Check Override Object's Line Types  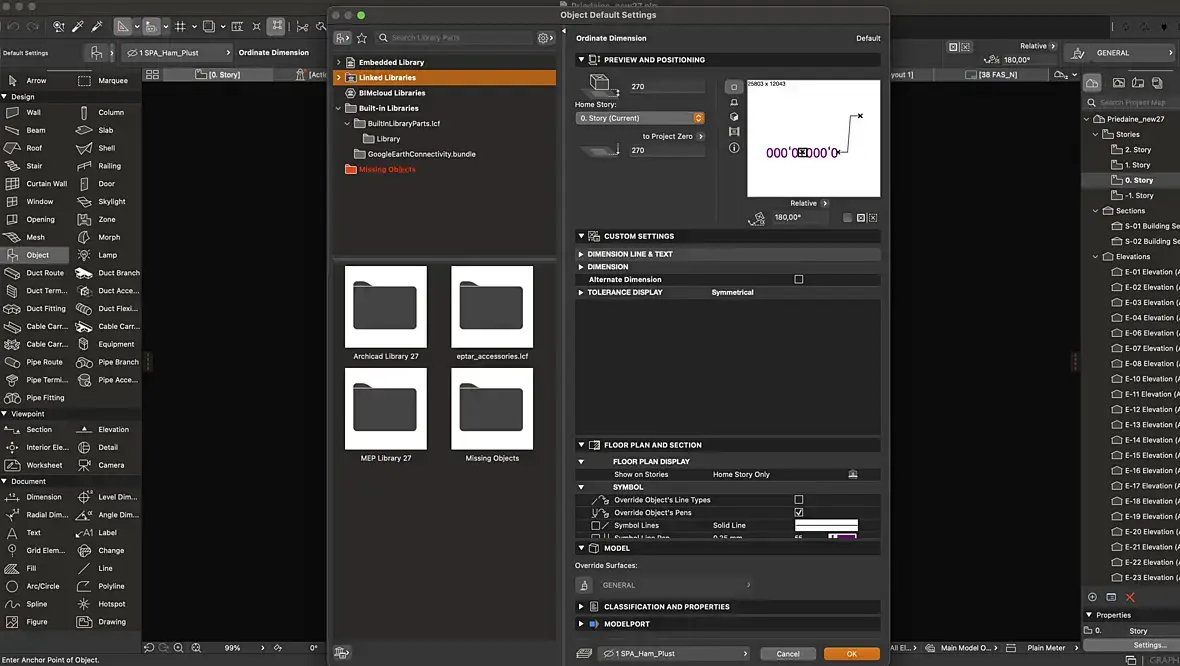pyautogui.click(x=798, y=499)
